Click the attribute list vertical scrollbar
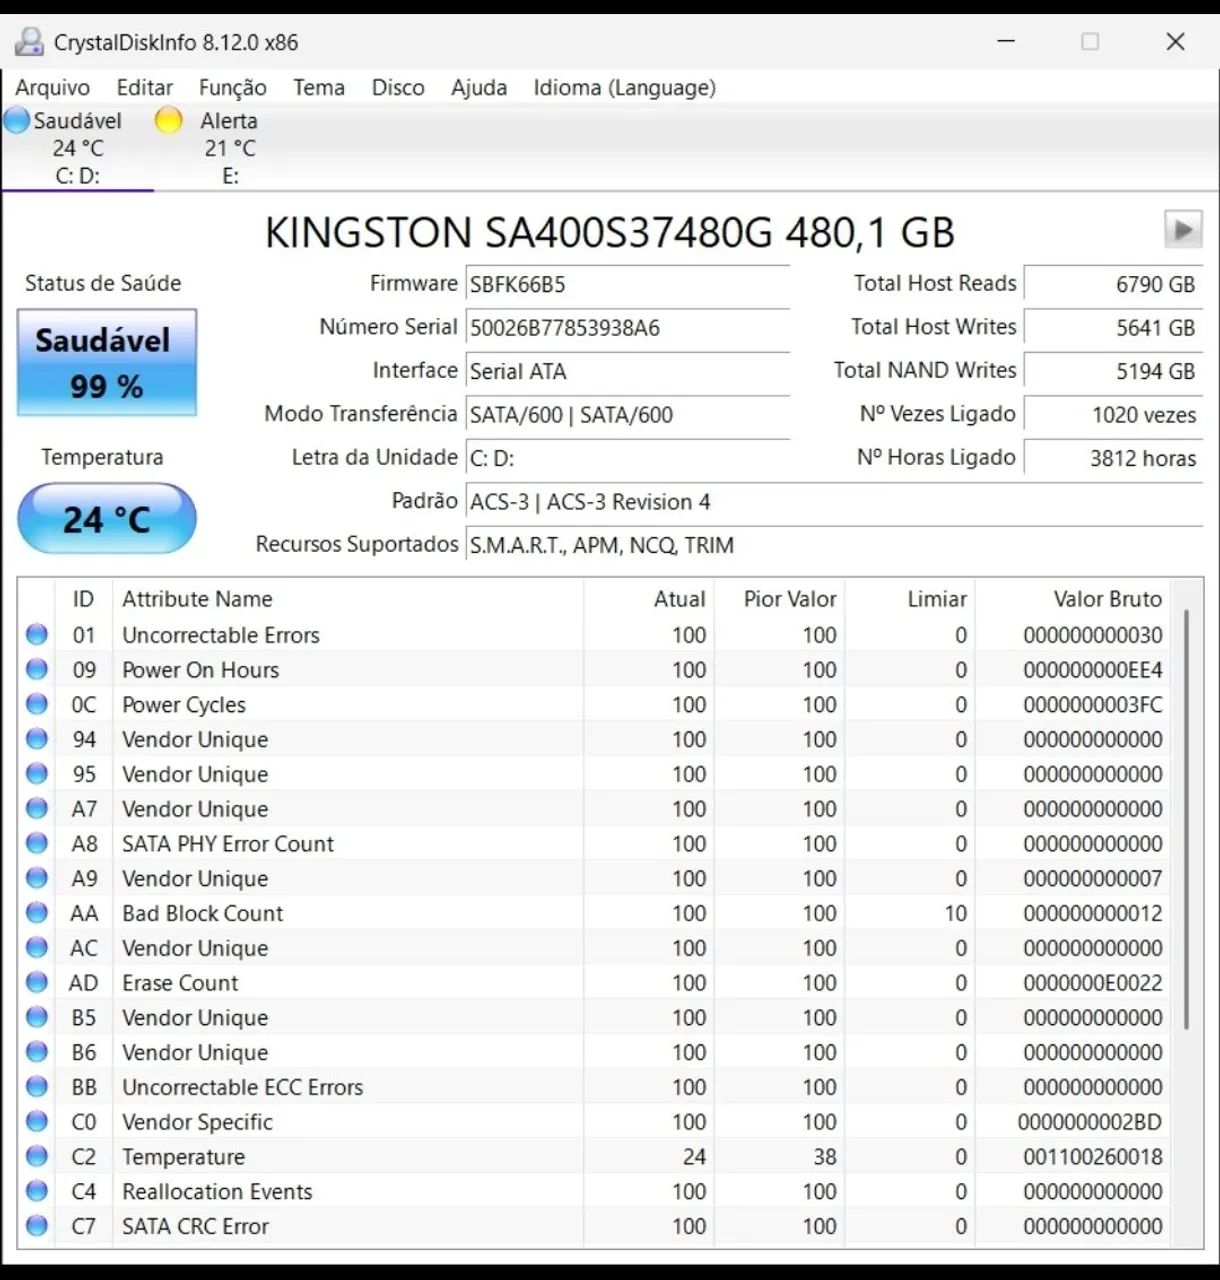Viewport: 1220px width, 1280px height. point(1187,820)
